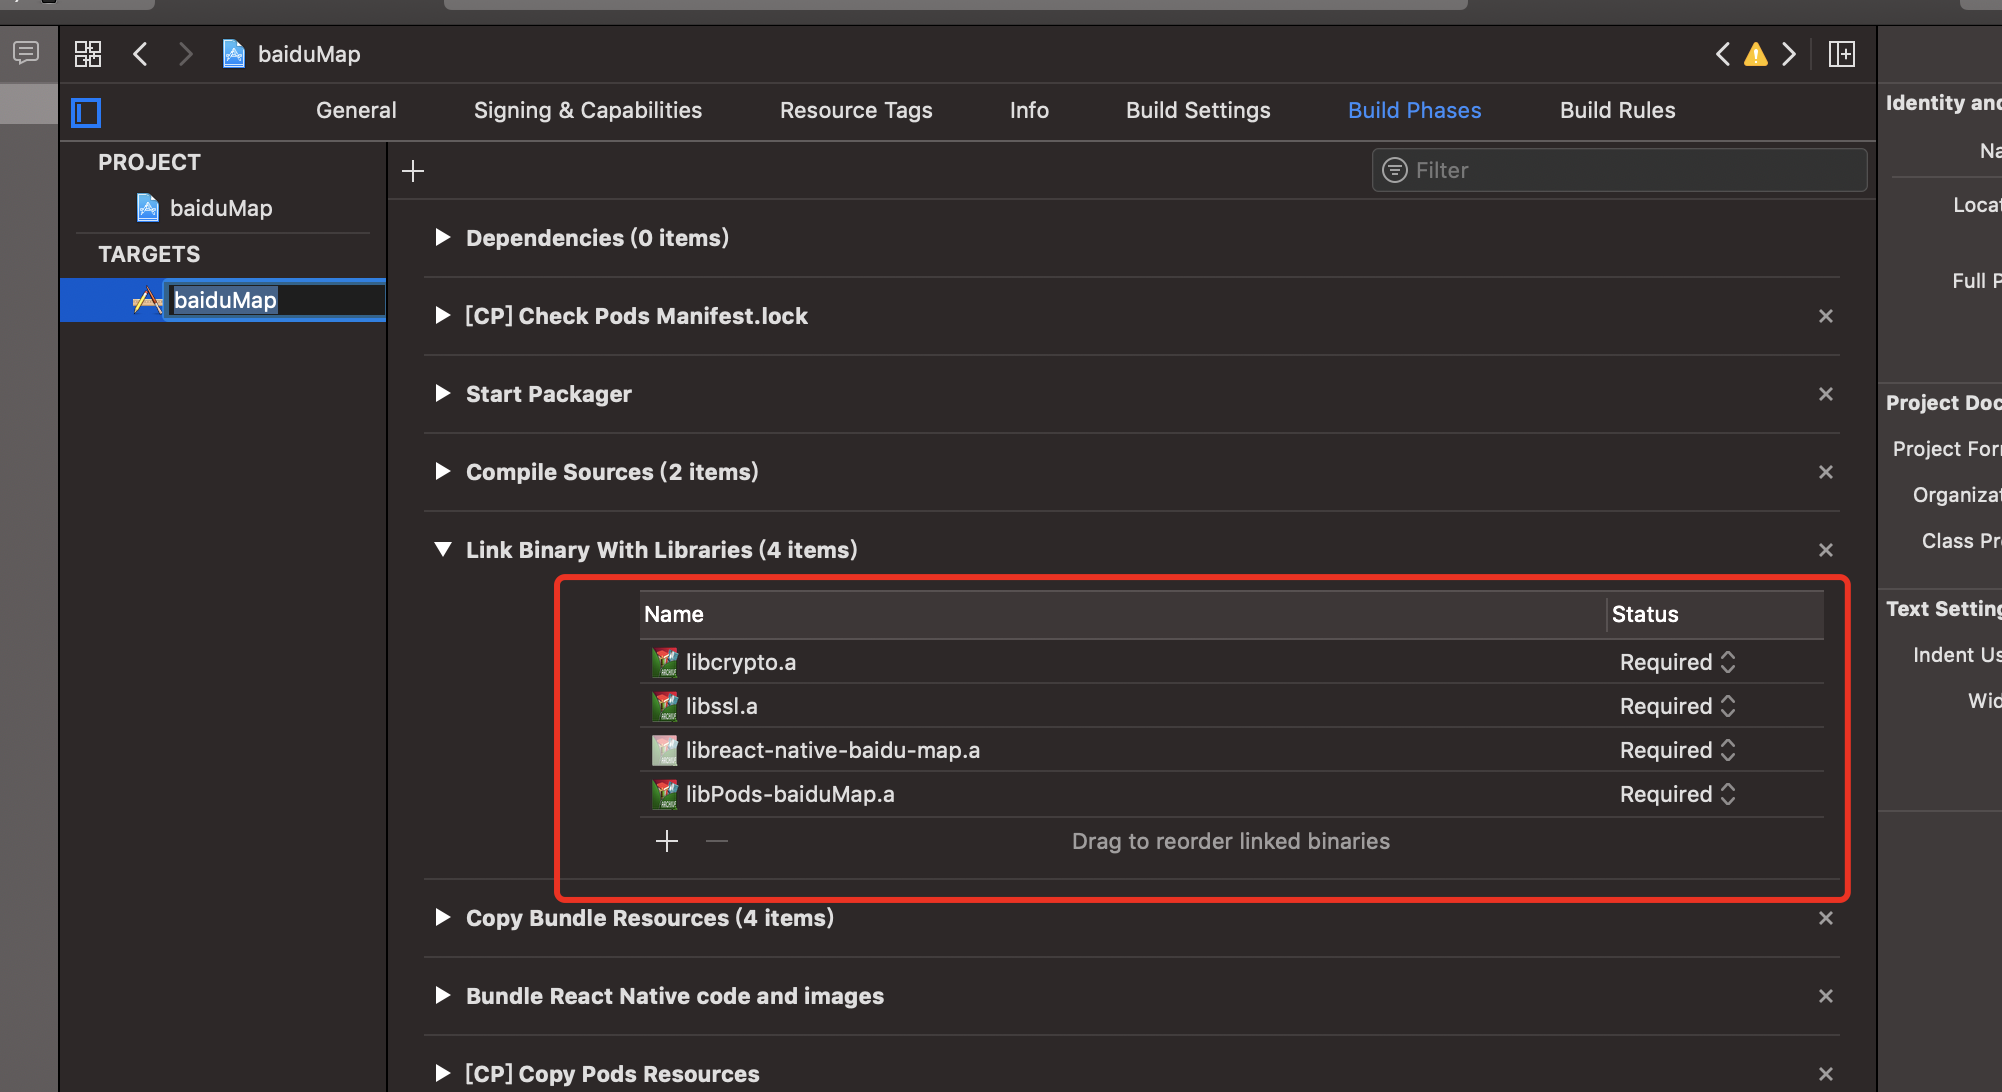Open the comments panel icon
The height and width of the screenshot is (1092, 2002).
[x=26, y=52]
